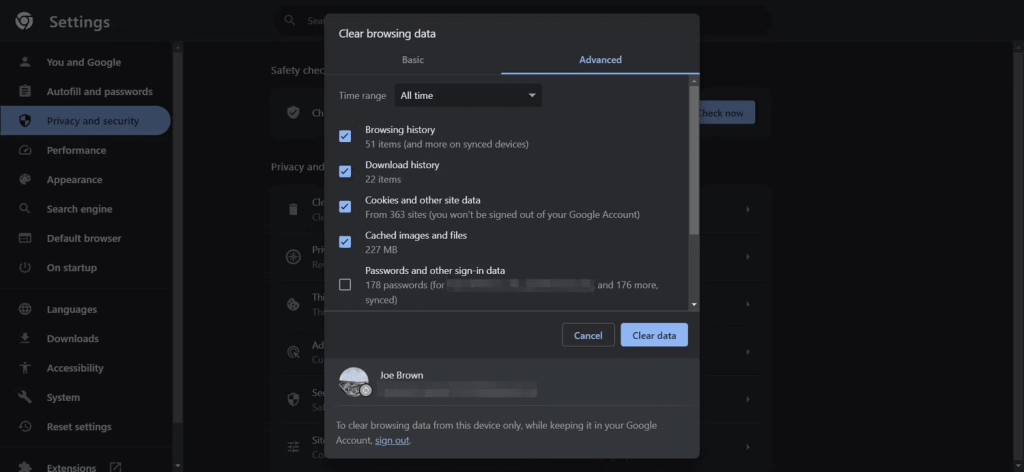
Task: Open the Reset settings history icon
Action: 25,427
